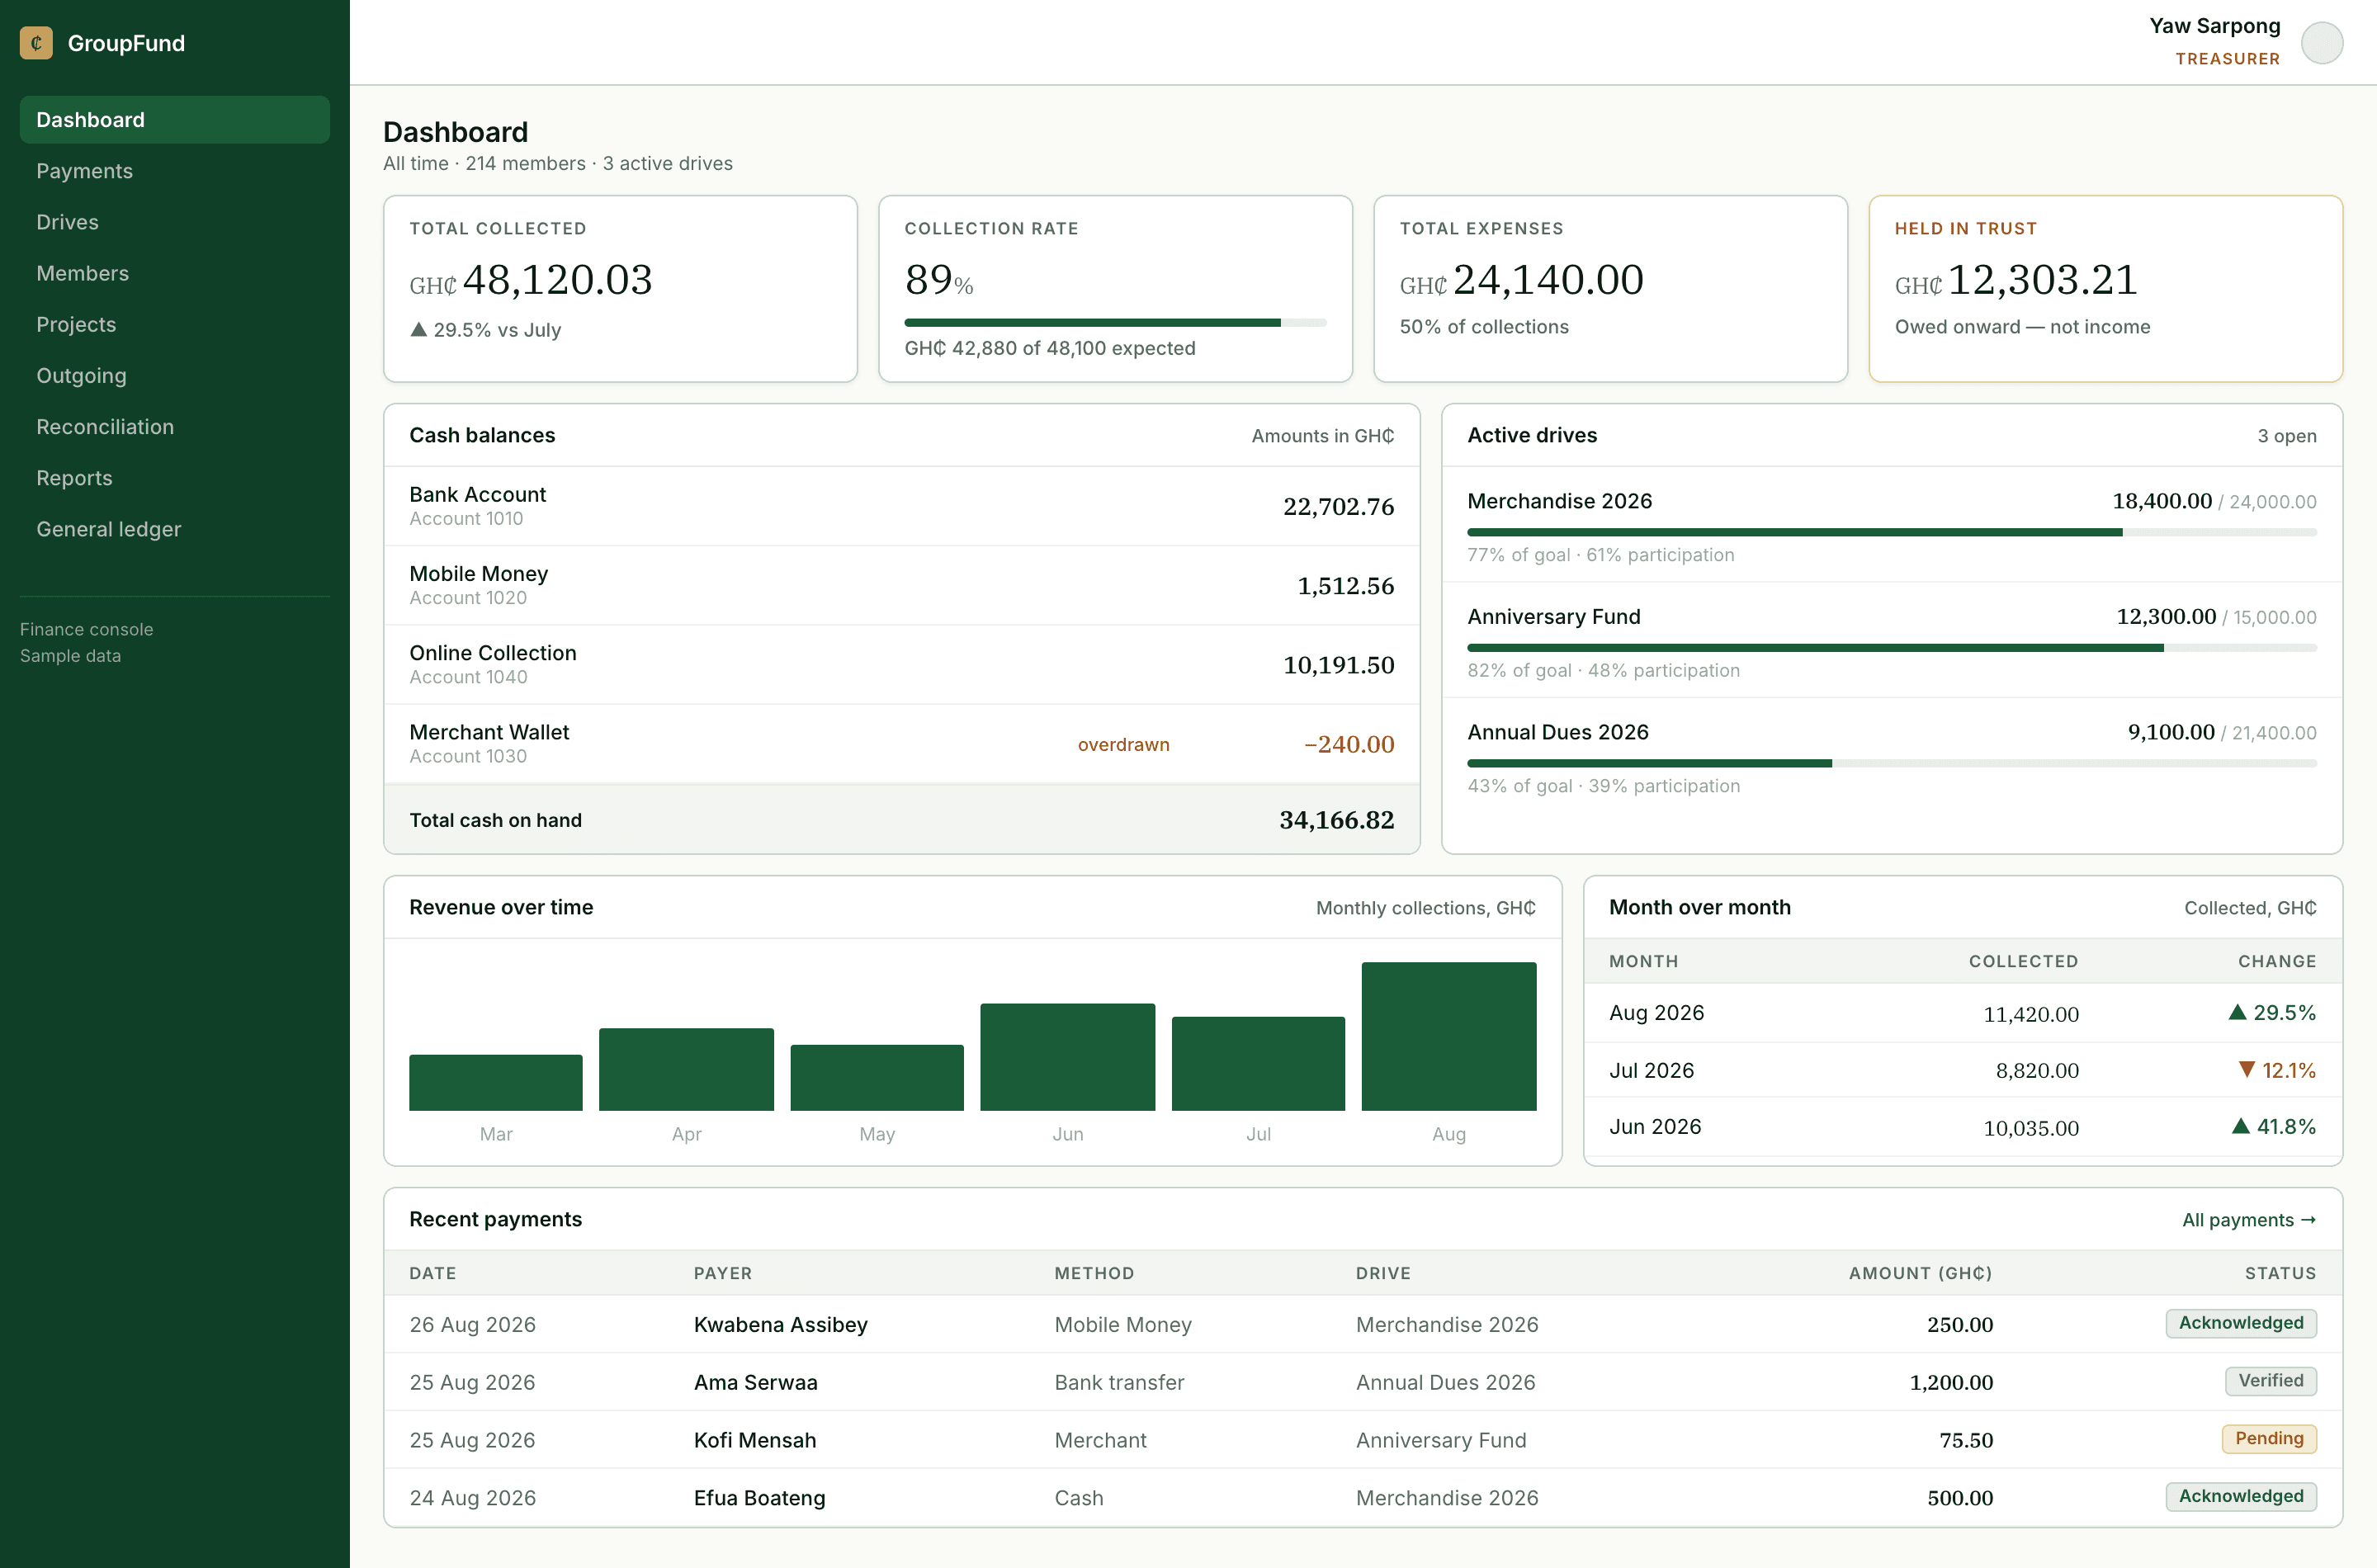Open the Members sidebar item
The width and height of the screenshot is (2377, 1568).
pos(174,273)
